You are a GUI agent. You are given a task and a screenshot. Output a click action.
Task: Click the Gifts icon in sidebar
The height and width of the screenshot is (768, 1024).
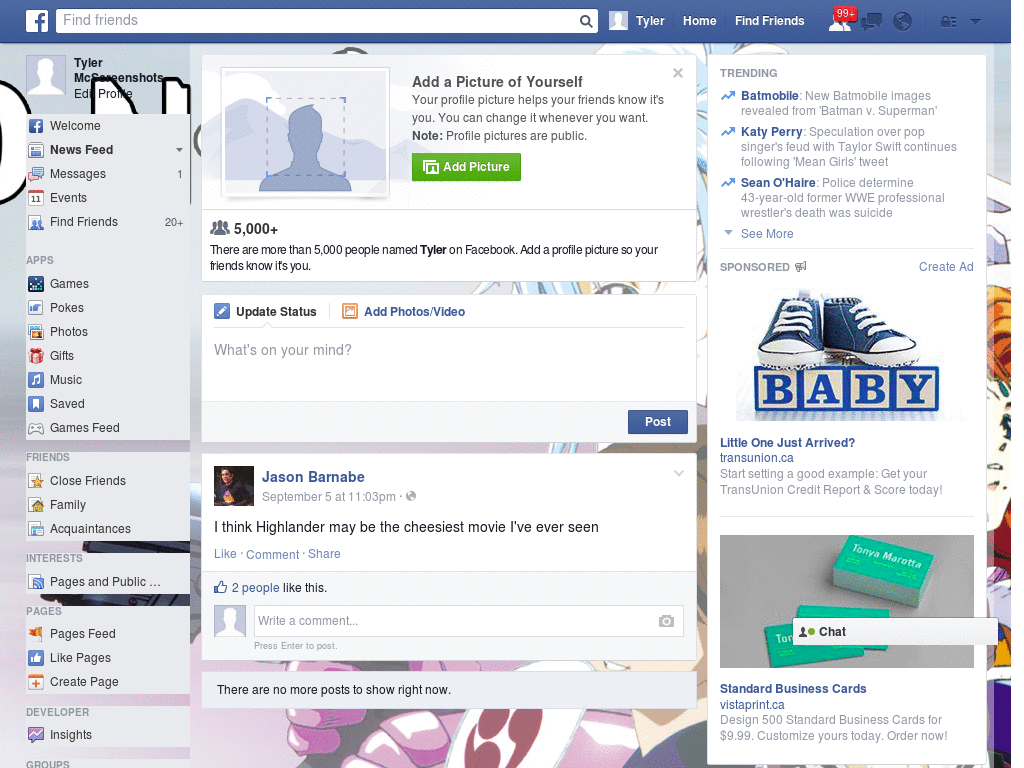(x=36, y=356)
